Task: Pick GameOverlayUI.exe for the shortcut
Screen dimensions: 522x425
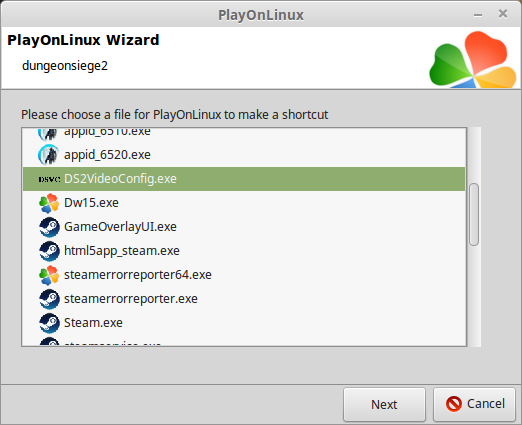Action: [x=244, y=227]
